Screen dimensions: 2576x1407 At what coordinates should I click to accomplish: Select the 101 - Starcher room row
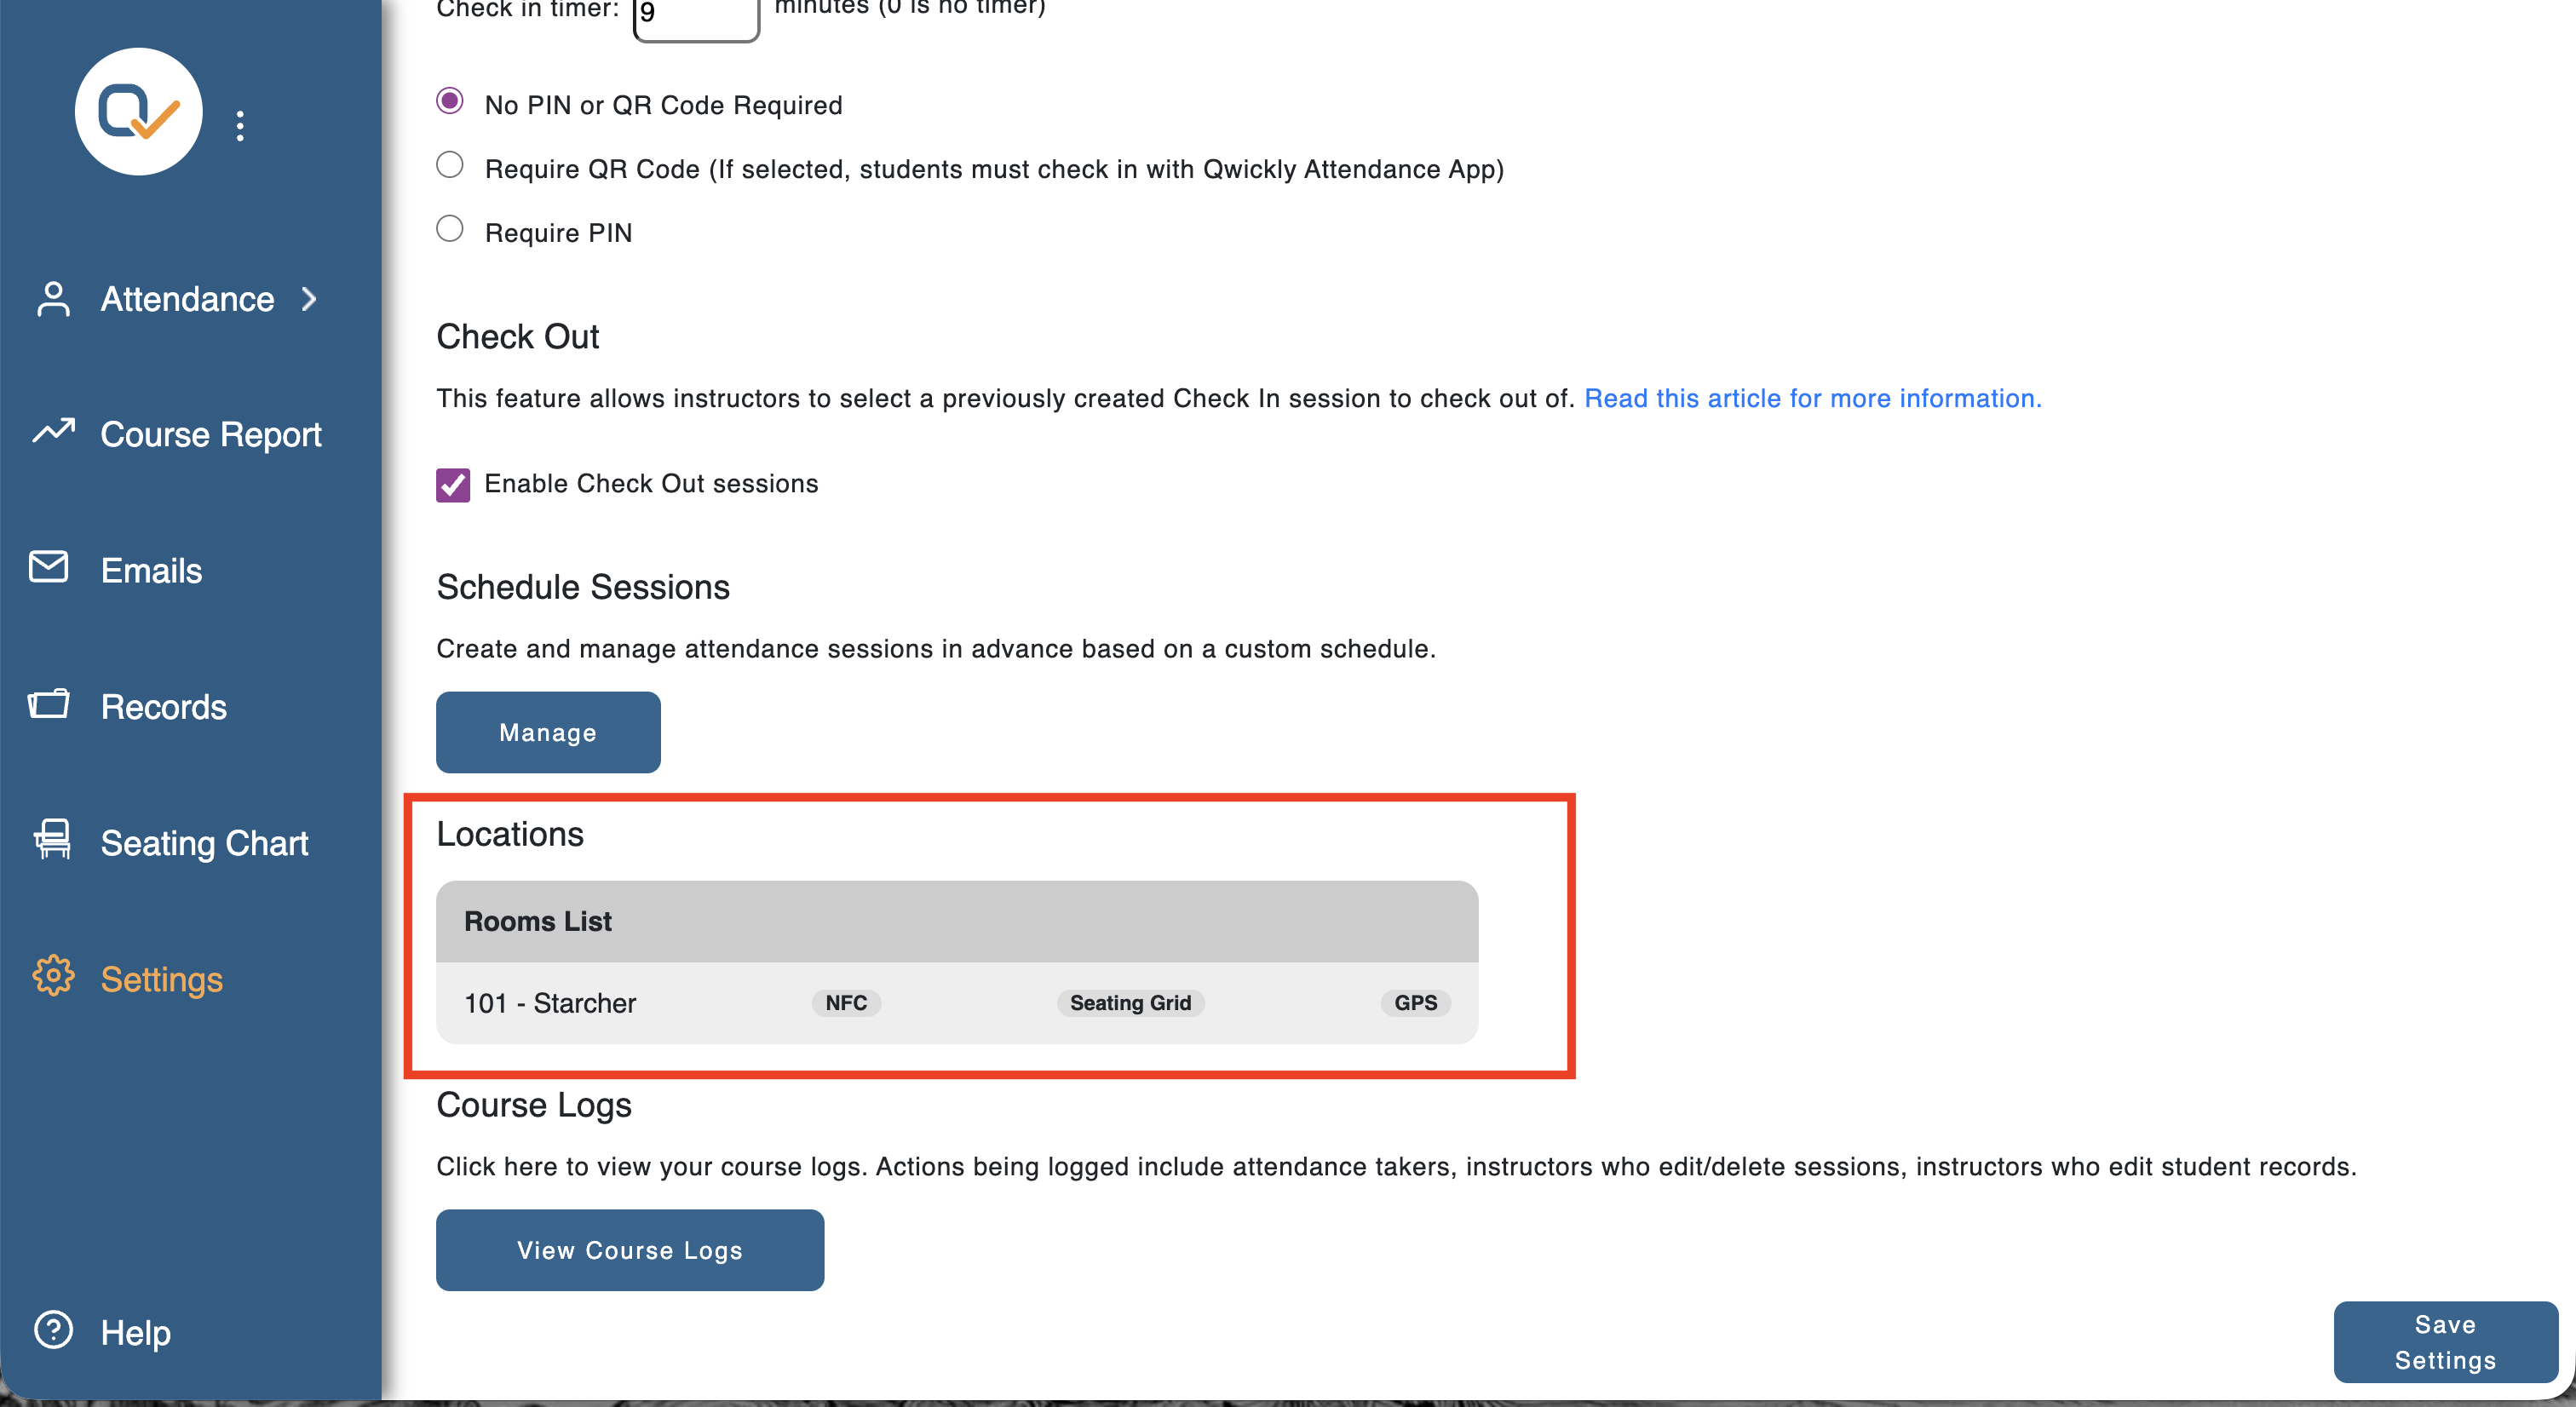[x=957, y=1003]
